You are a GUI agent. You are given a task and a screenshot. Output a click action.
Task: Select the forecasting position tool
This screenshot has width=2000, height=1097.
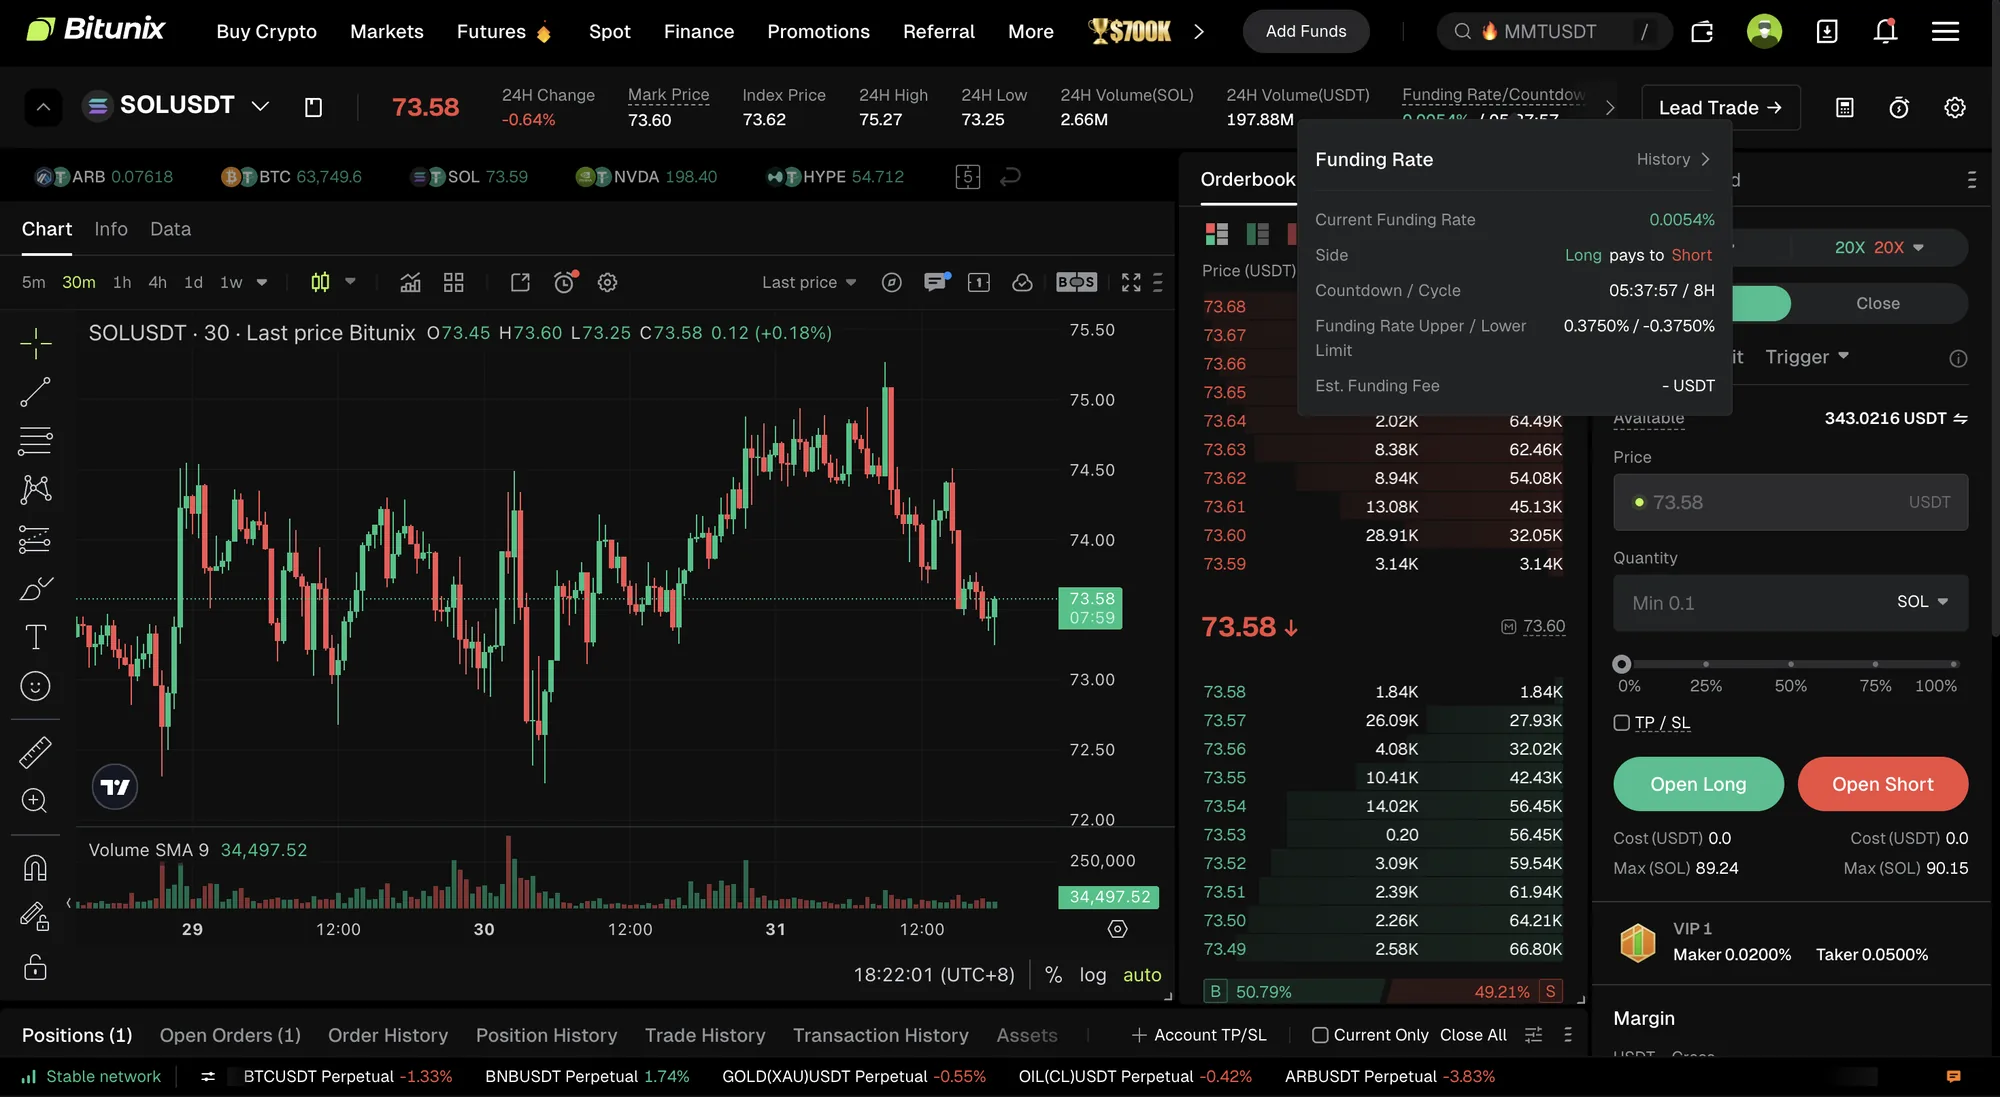pos(35,539)
